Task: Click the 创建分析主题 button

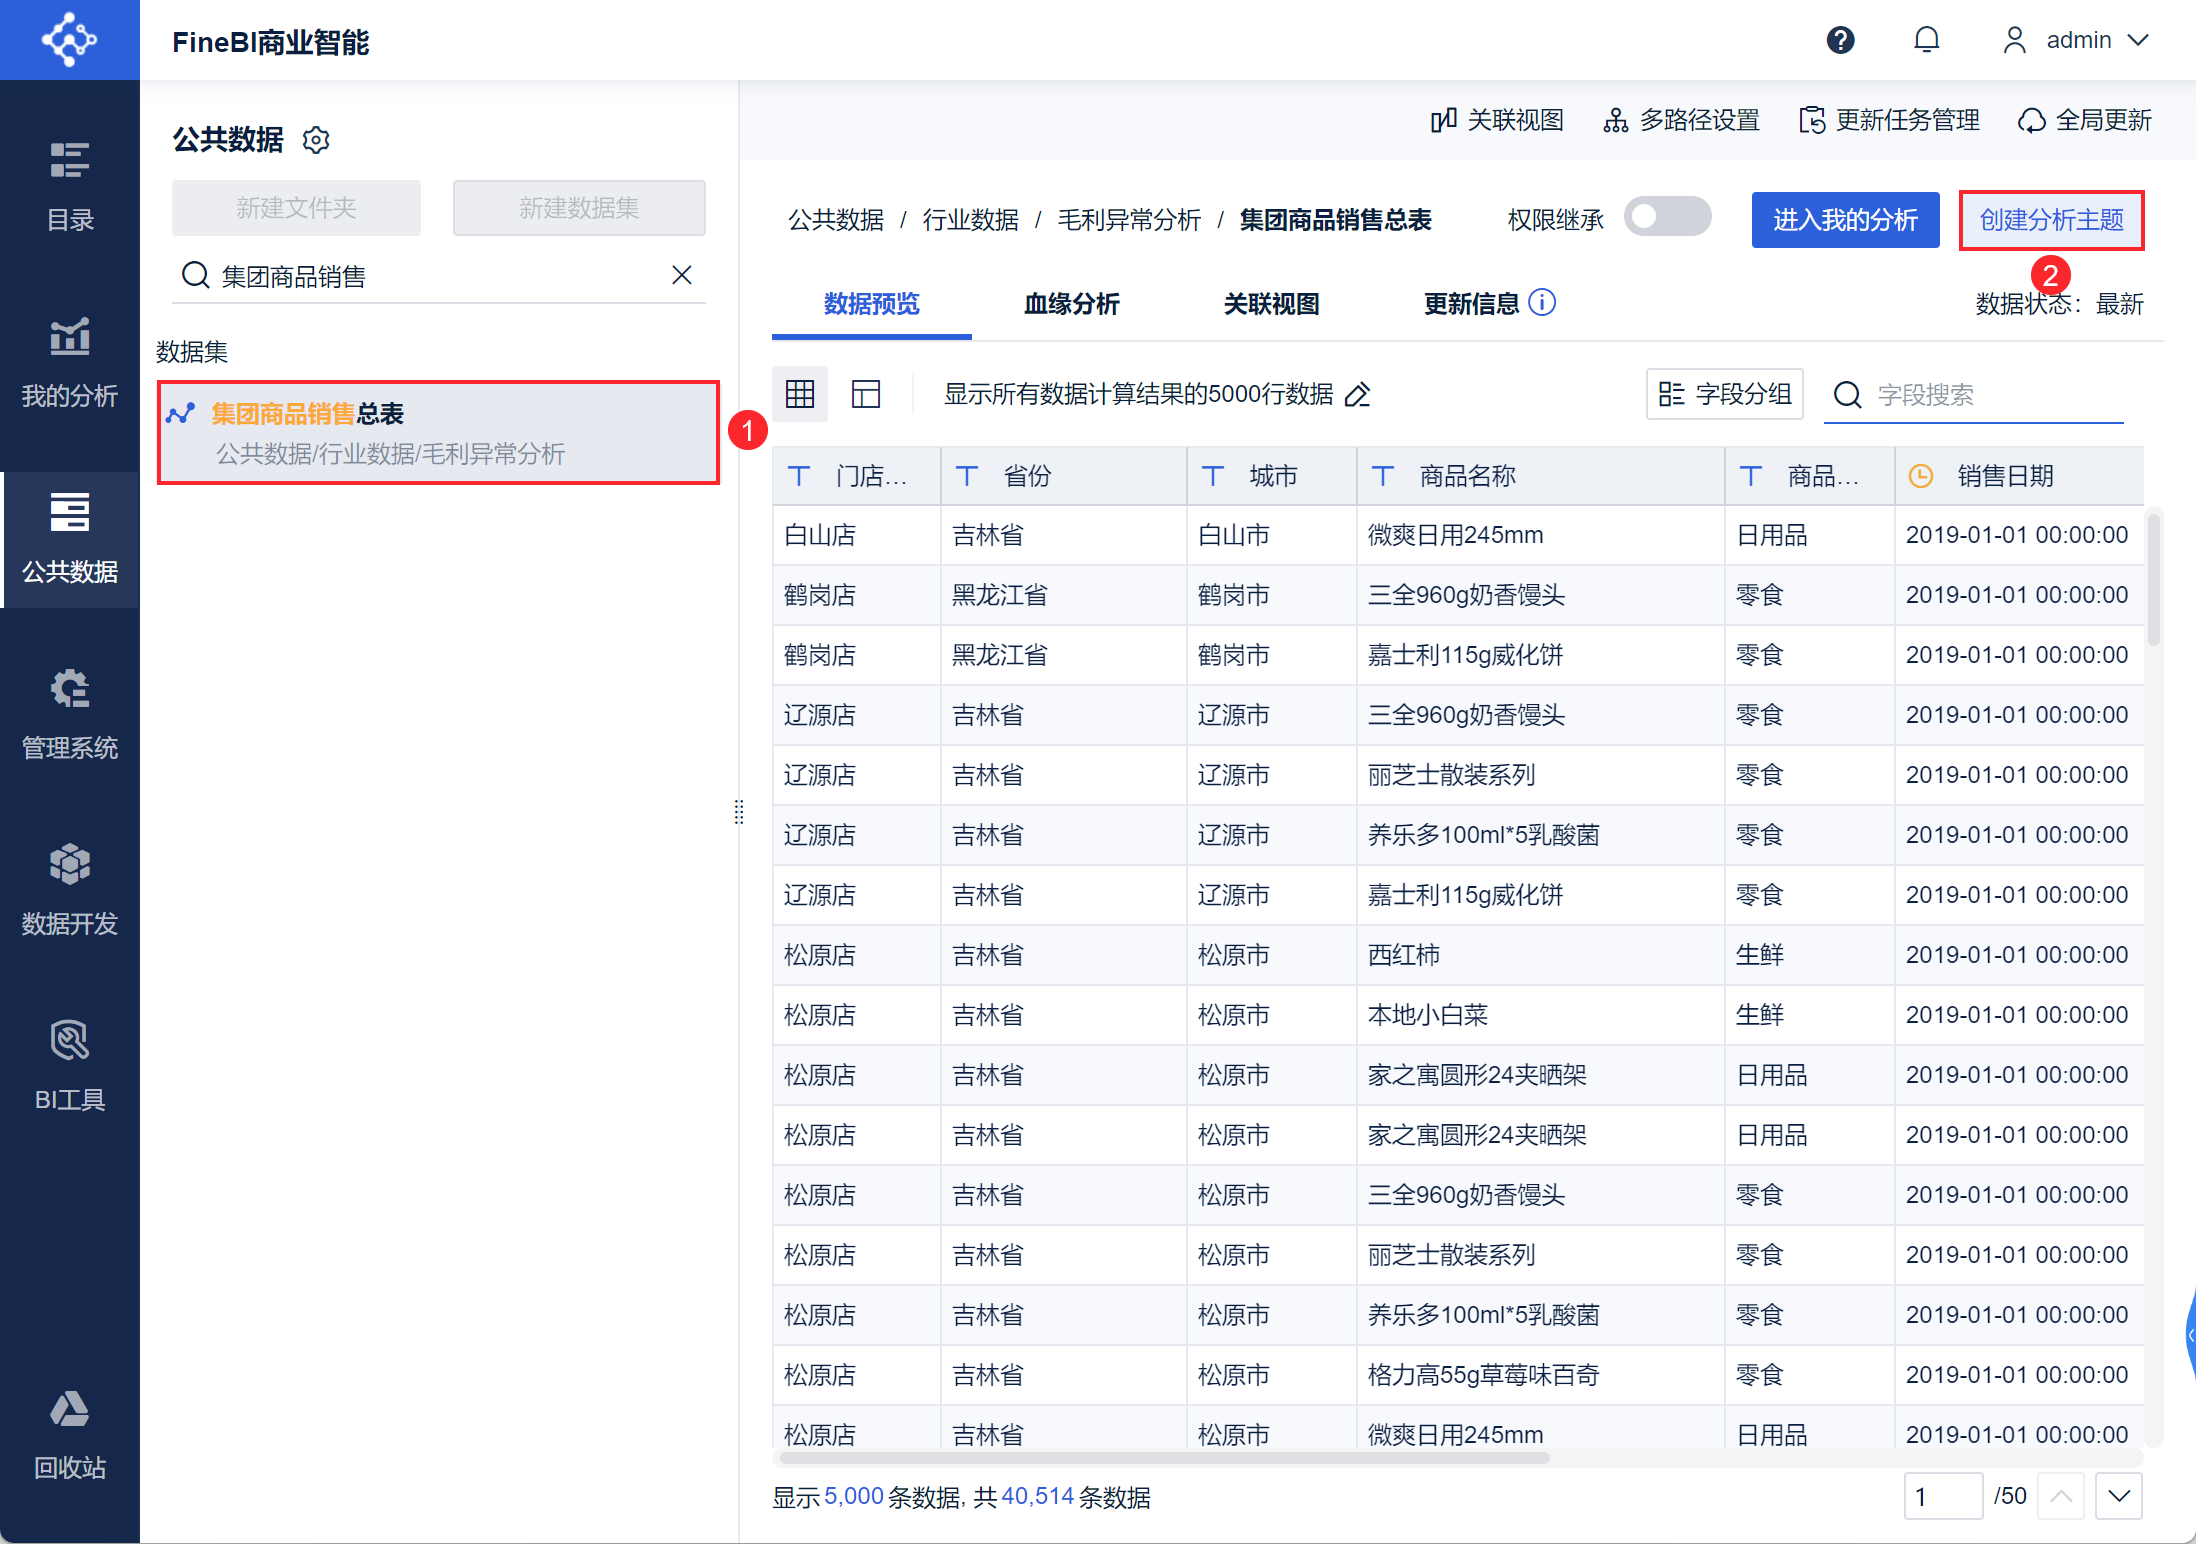Action: [x=2051, y=220]
